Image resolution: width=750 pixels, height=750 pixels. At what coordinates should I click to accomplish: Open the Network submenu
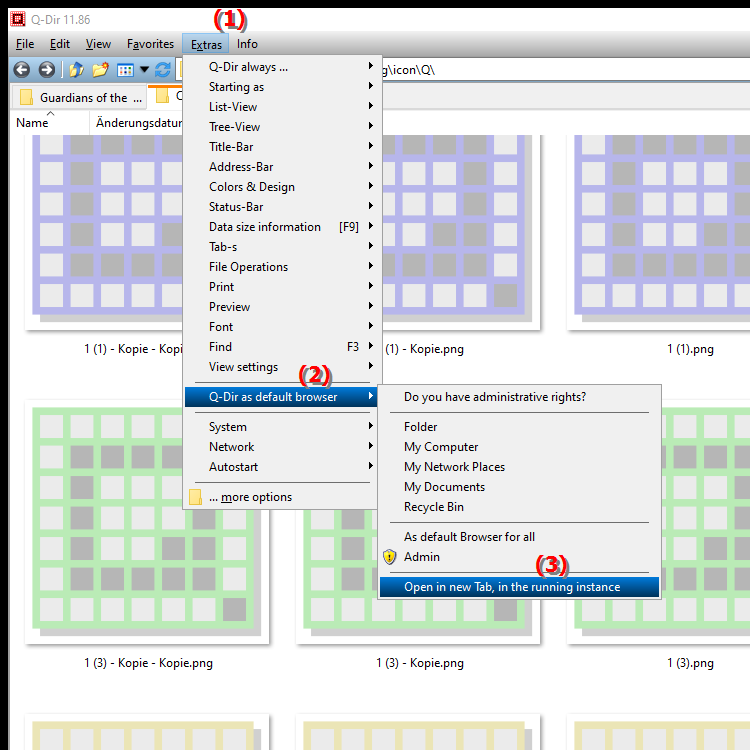(281, 447)
